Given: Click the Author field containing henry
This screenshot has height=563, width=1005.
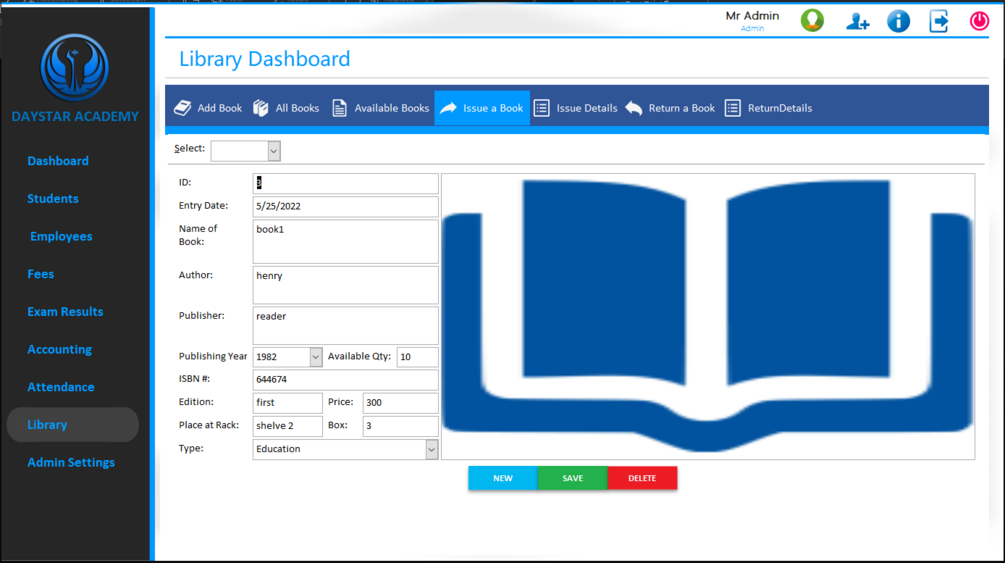Looking at the screenshot, I should click(x=345, y=285).
